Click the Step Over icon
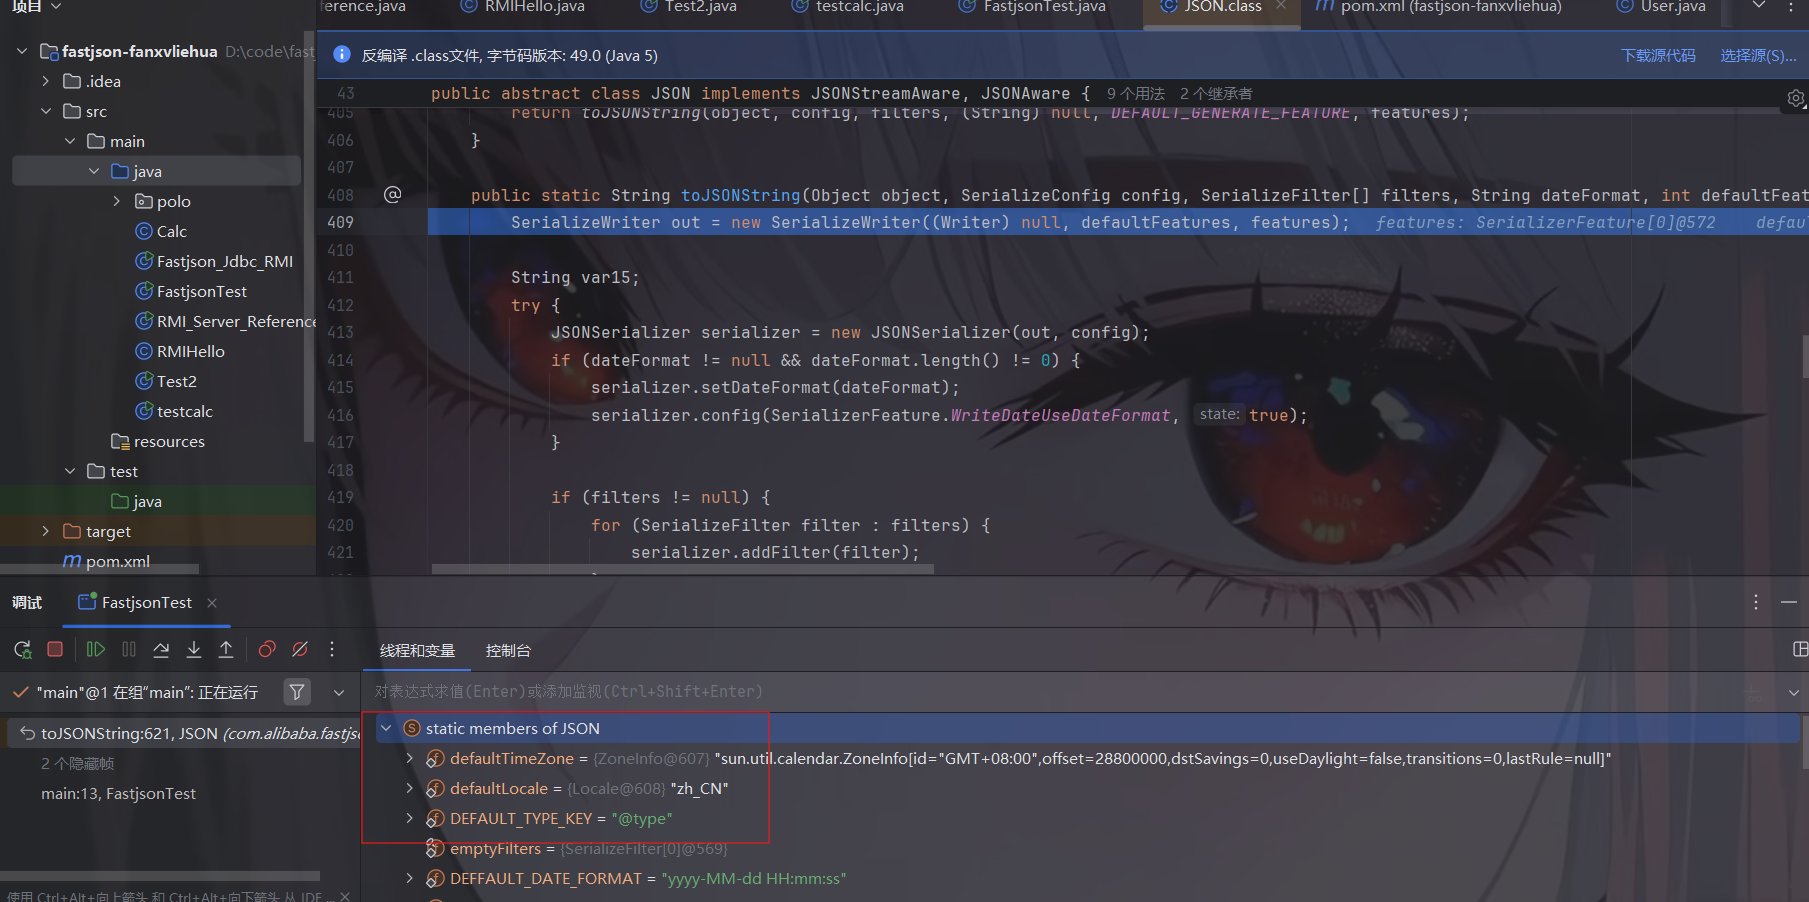The height and width of the screenshot is (902, 1809). 161,650
